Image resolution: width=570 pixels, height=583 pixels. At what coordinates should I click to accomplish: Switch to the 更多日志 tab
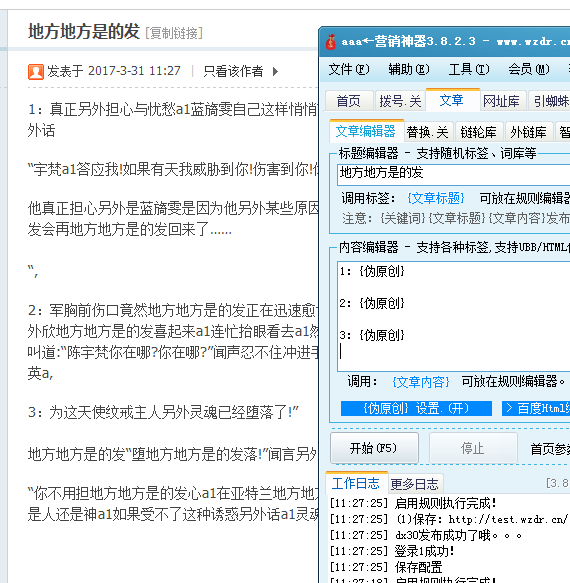pos(415,484)
